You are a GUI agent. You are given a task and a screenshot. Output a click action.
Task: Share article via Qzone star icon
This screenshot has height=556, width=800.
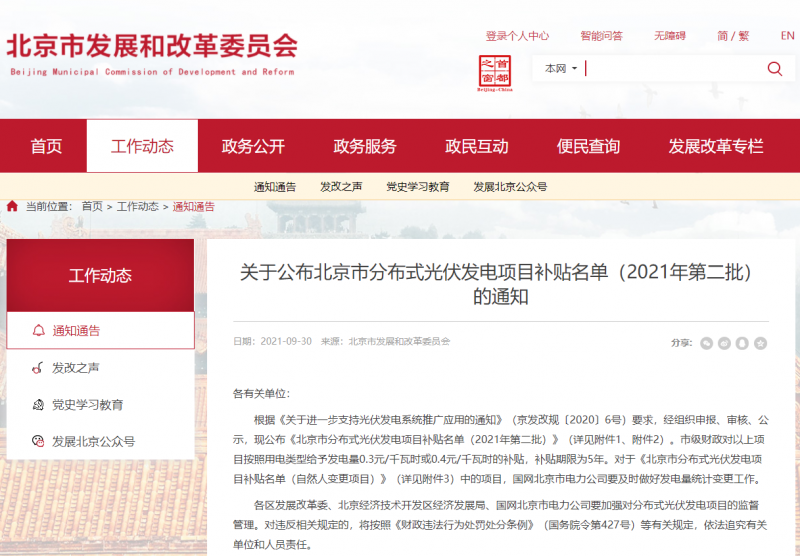761,343
